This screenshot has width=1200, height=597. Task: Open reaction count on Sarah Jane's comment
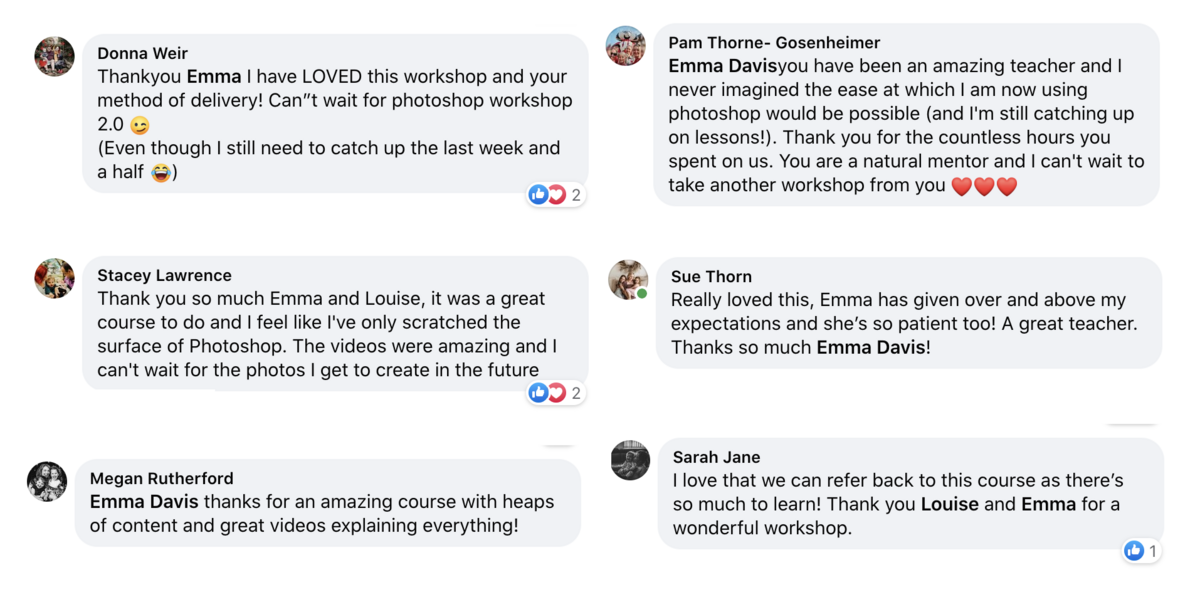[1152, 551]
